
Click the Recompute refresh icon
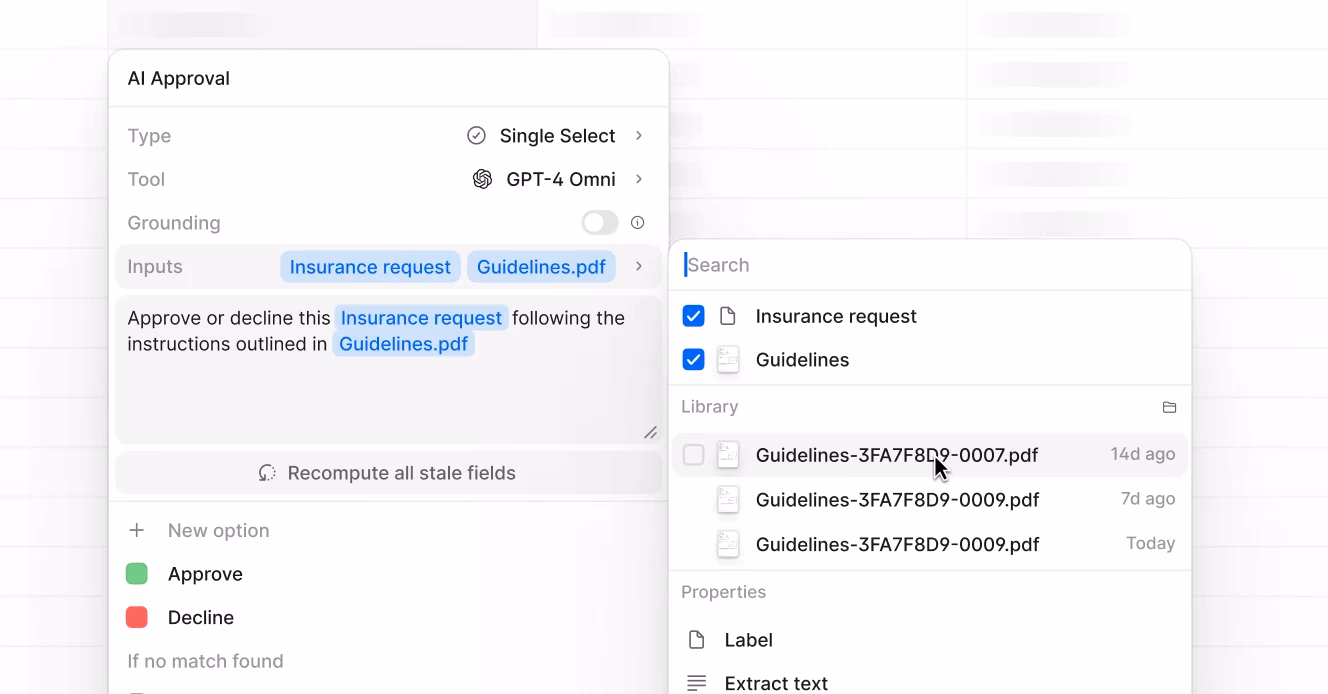pyautogui.click(x=267, y=473)
